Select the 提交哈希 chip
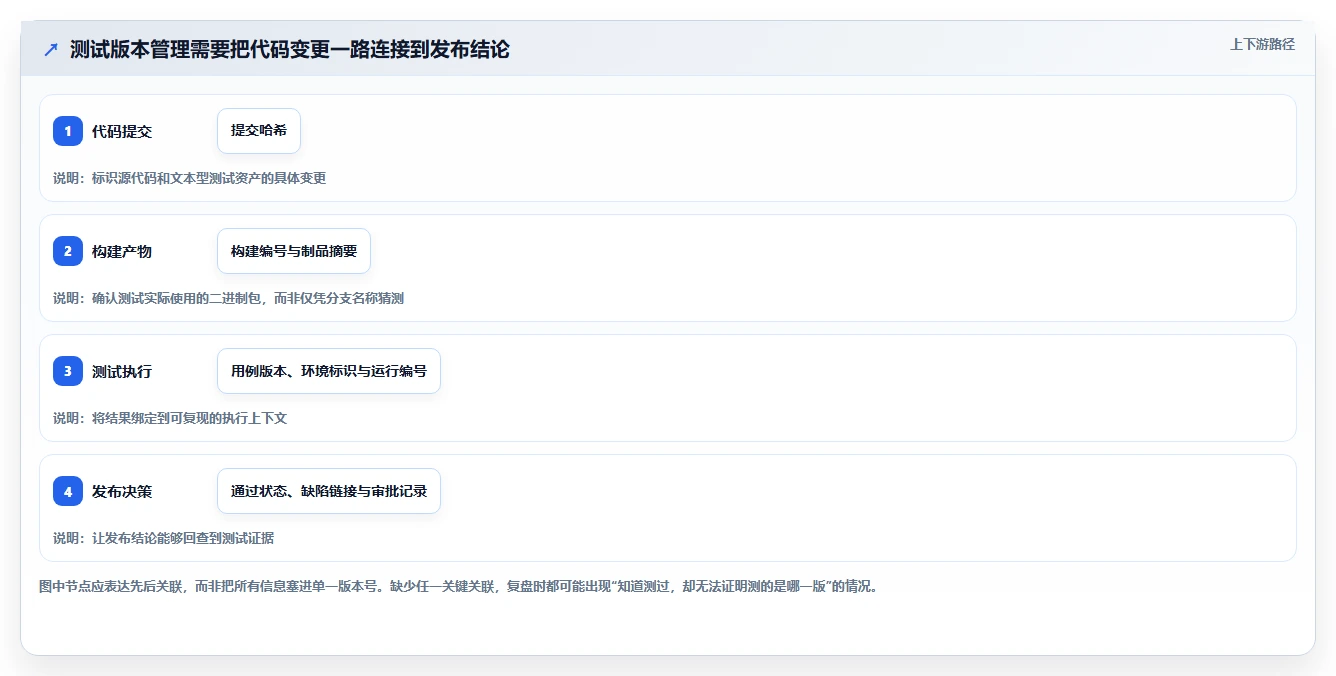The width and height of the screenshot is (1336, 676). pos(259,131)
